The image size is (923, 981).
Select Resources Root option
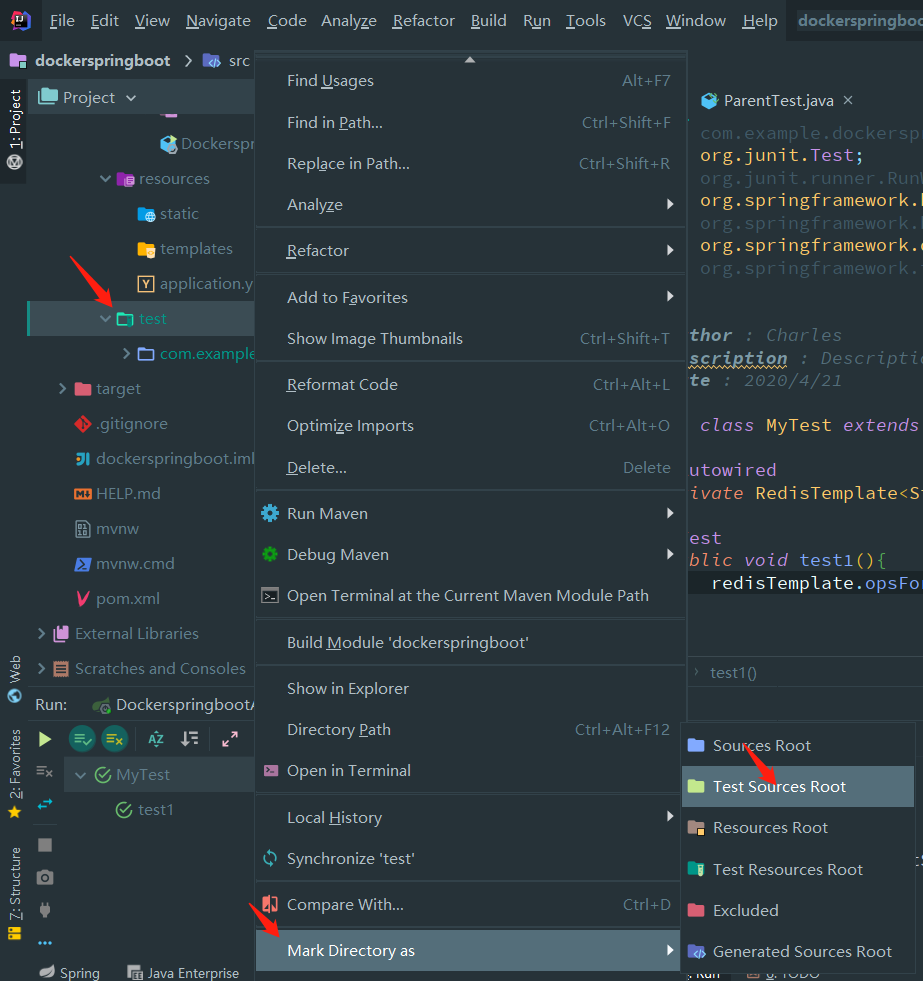797,828
